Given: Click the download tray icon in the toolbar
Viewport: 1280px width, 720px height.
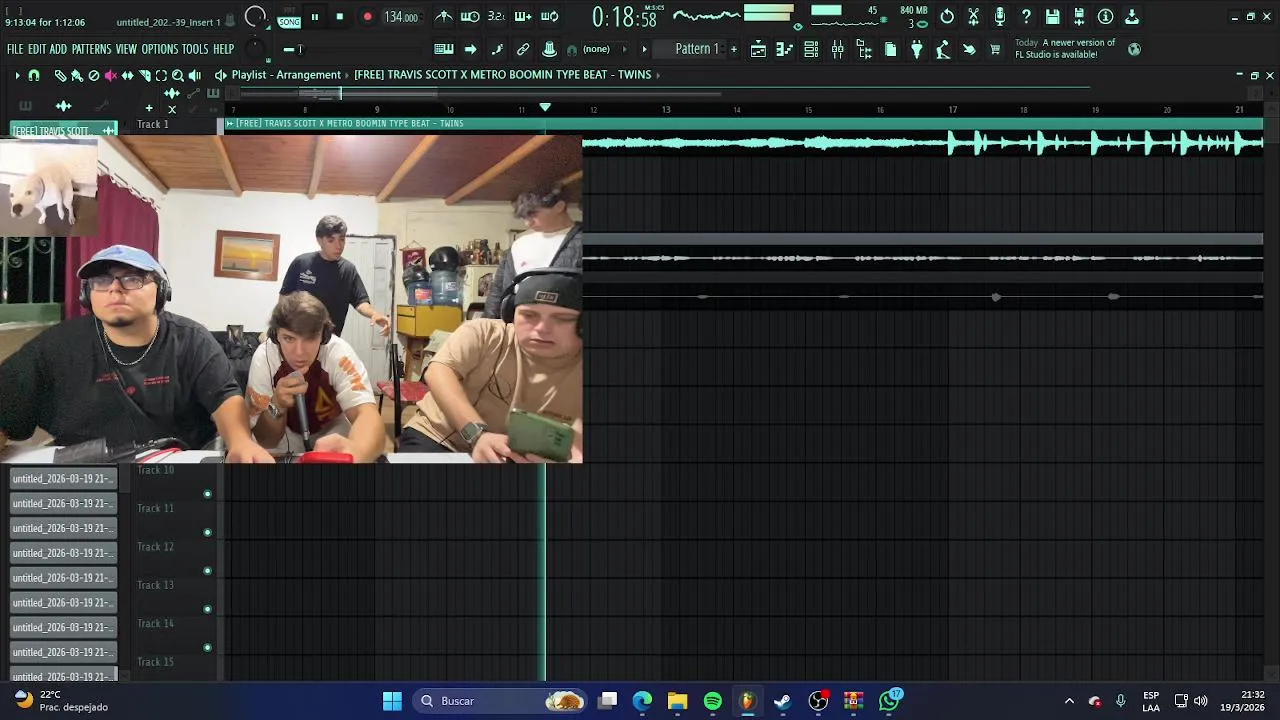Looking at the screenshot, I should point(1132,16).
